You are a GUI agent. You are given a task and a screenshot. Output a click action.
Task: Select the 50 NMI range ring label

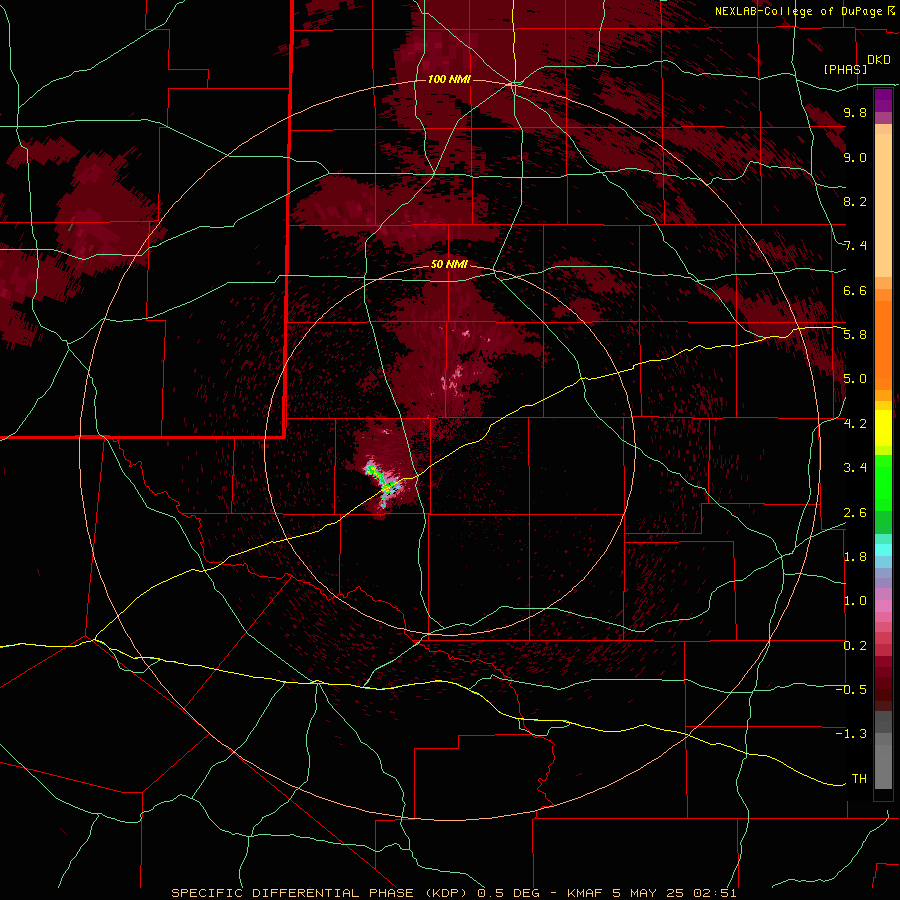449,265
